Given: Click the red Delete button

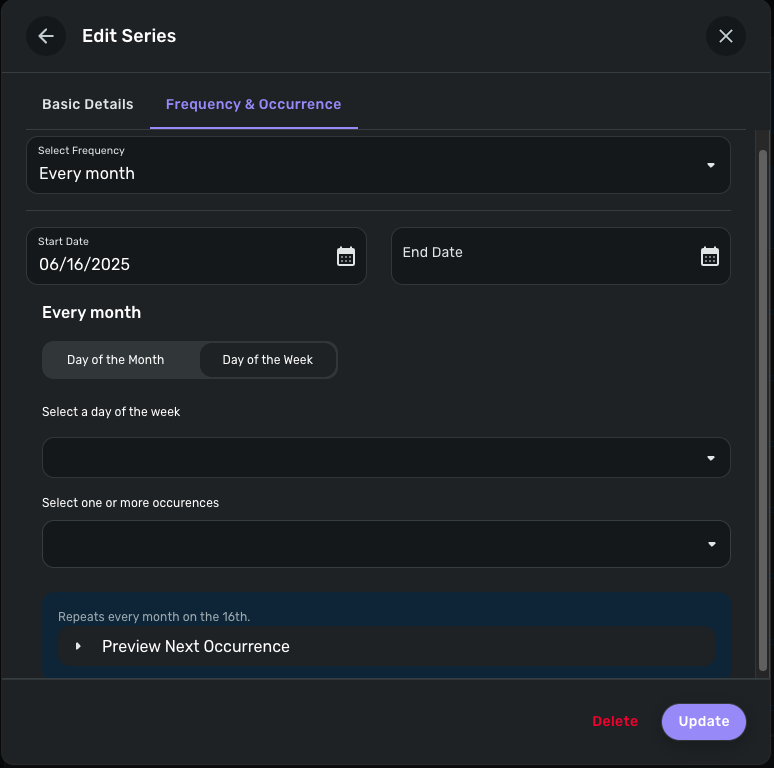Looking at the screenshot, I should [x=615, y=721].
